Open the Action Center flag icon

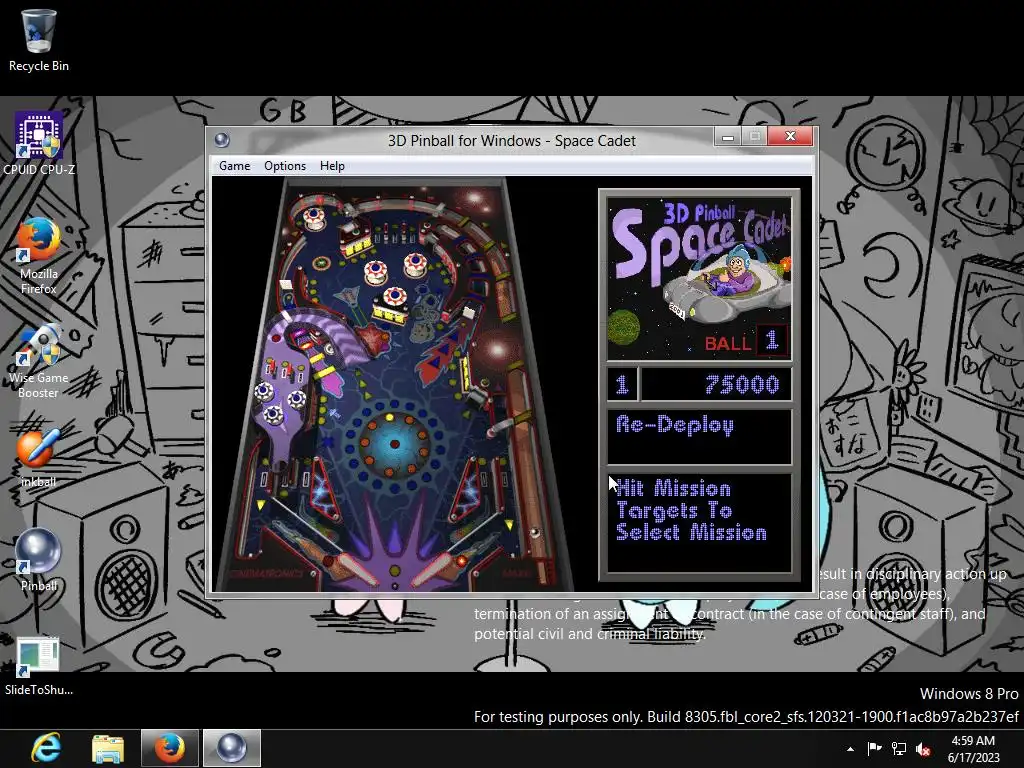tap(874, 748)
